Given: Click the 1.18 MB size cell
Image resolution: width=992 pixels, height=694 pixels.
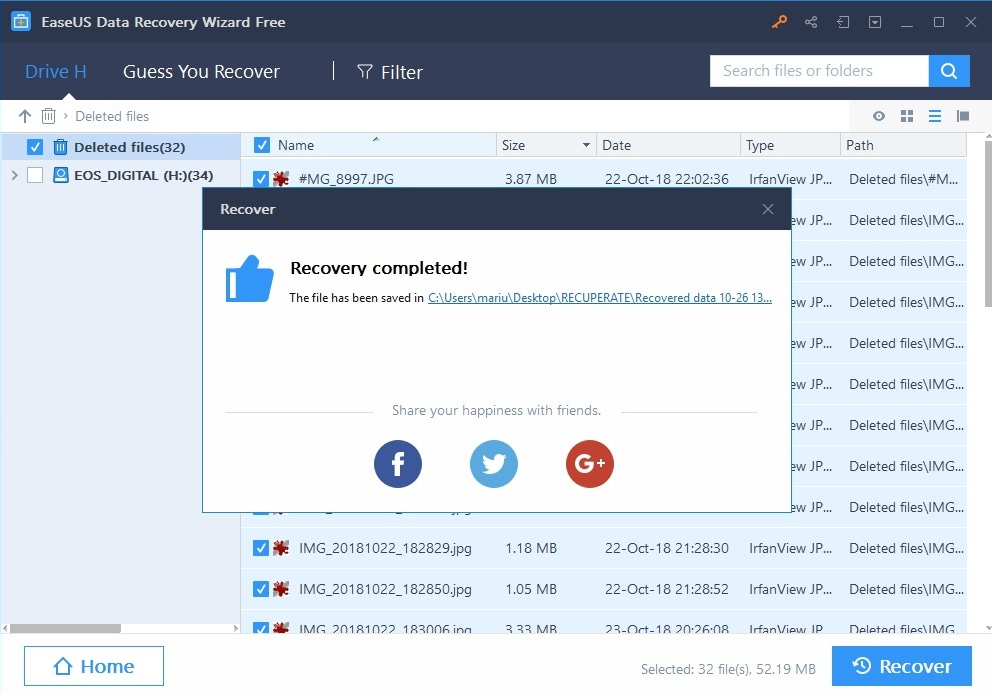Looking at the screenshot, I should click(x=531, y=548).
